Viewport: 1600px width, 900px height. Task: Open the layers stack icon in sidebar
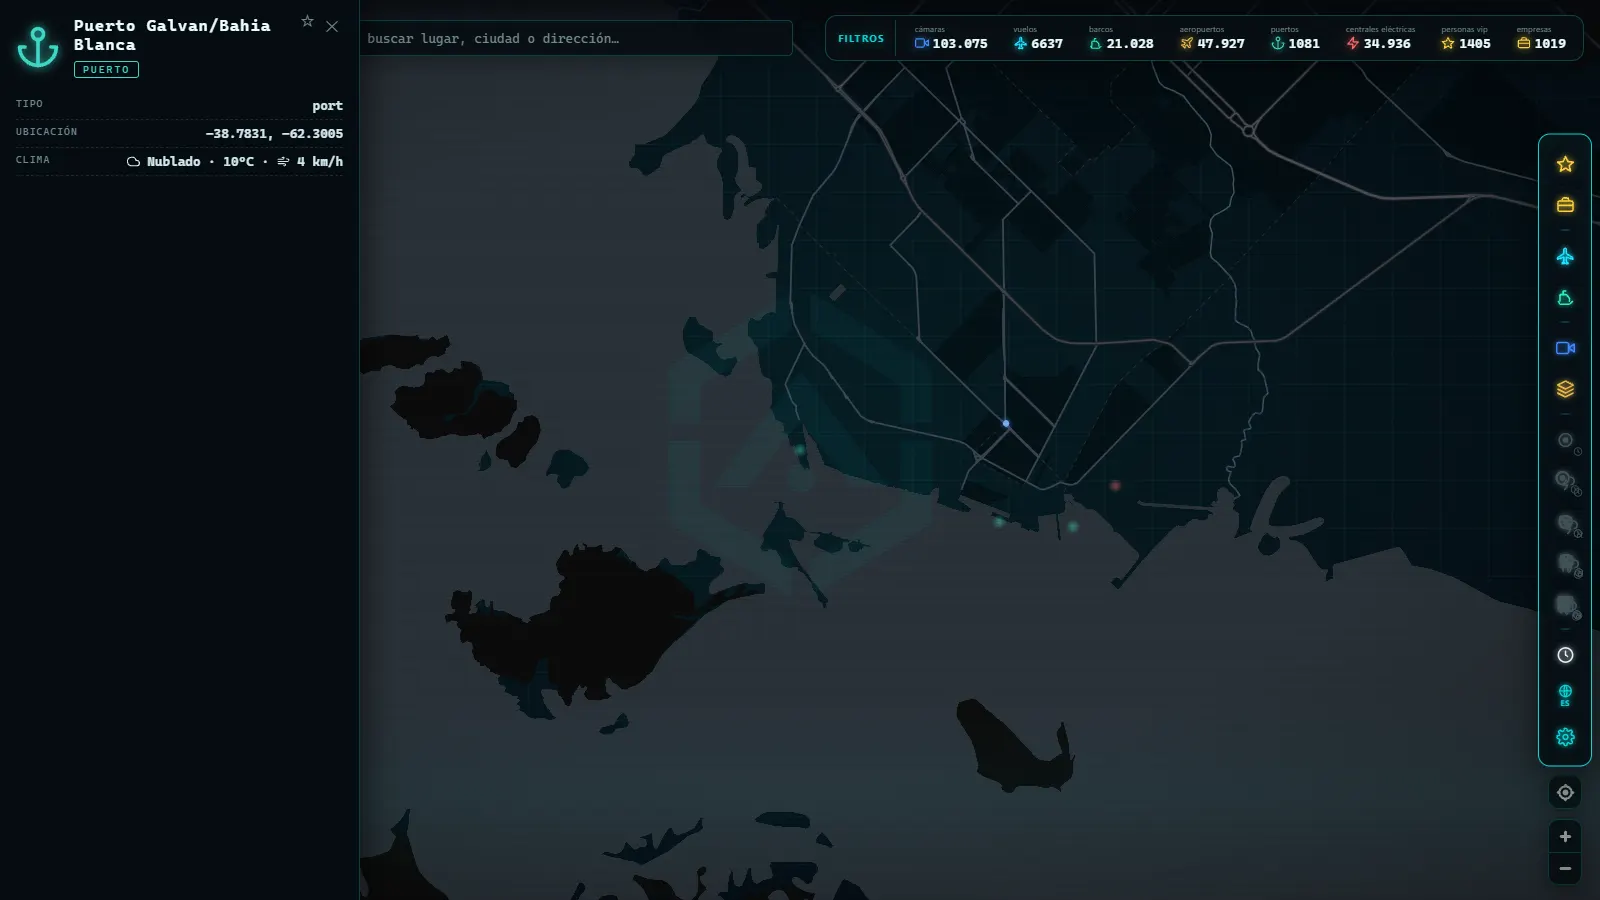[x=1565, y=389]
